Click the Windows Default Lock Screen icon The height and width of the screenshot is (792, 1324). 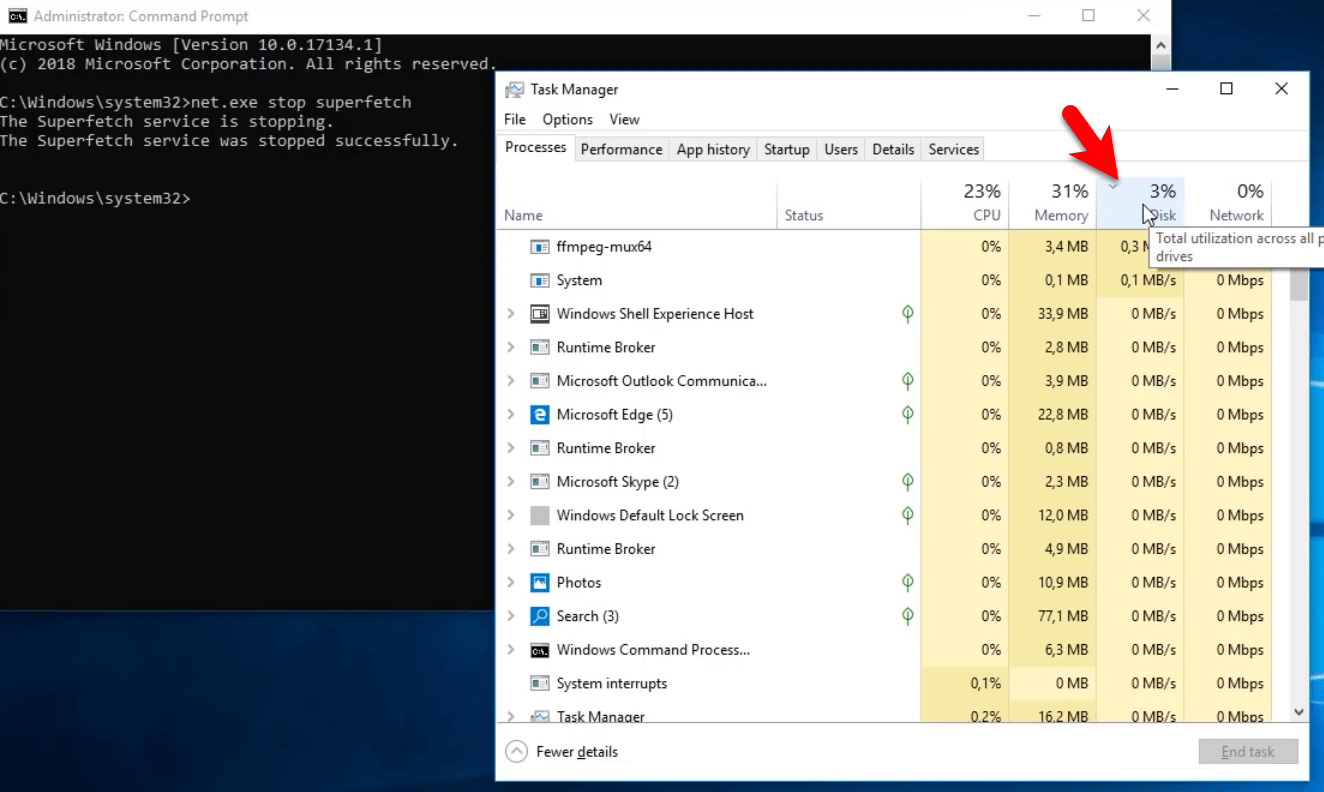click(x=540, y=516)
